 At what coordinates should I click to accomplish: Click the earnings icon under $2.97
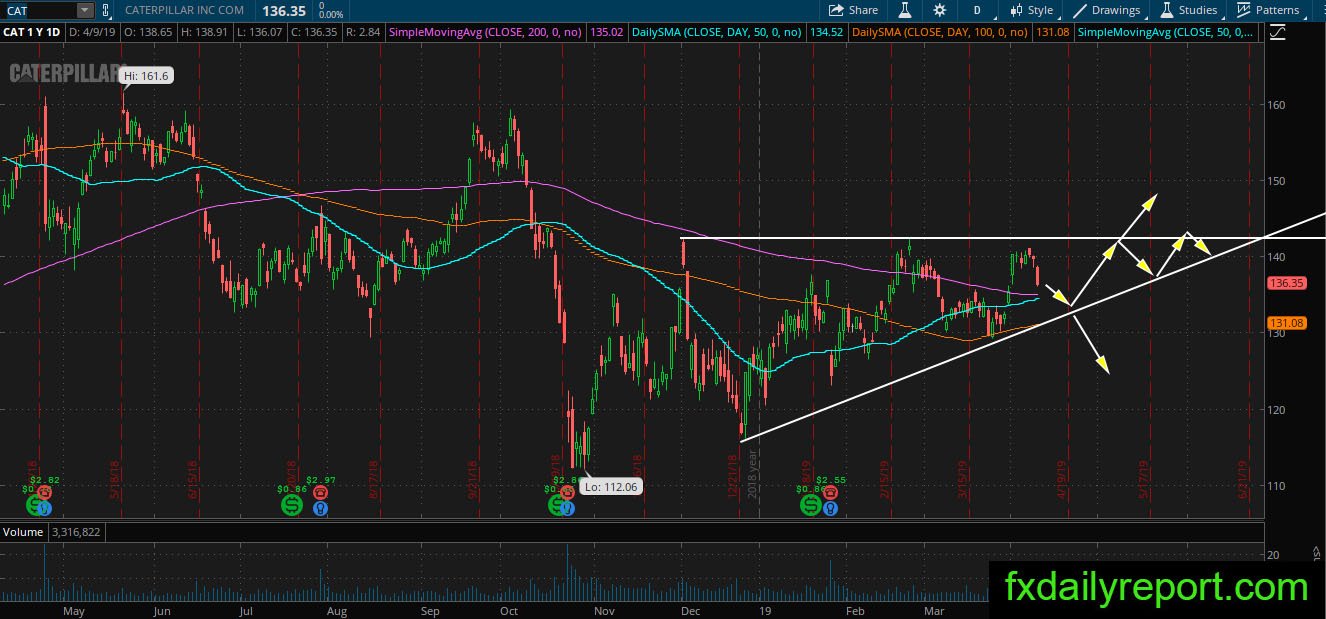[x=320, y=494]
